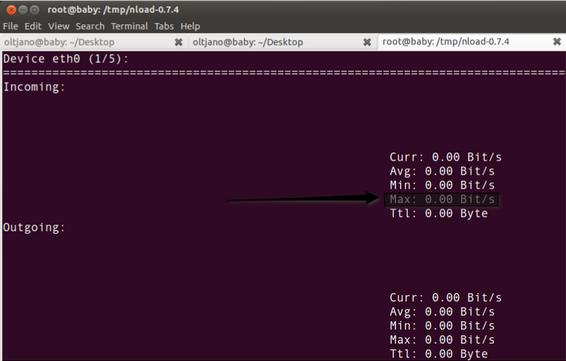566x361 pixels.
Task: Close the second oltjano@baby Desktop tab
Action: (x=367, y=42)
